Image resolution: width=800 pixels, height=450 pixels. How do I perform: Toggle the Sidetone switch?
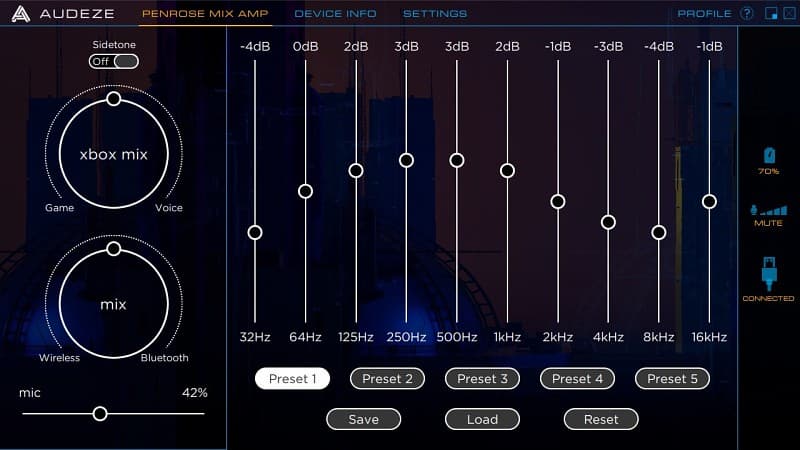(114, 62)
